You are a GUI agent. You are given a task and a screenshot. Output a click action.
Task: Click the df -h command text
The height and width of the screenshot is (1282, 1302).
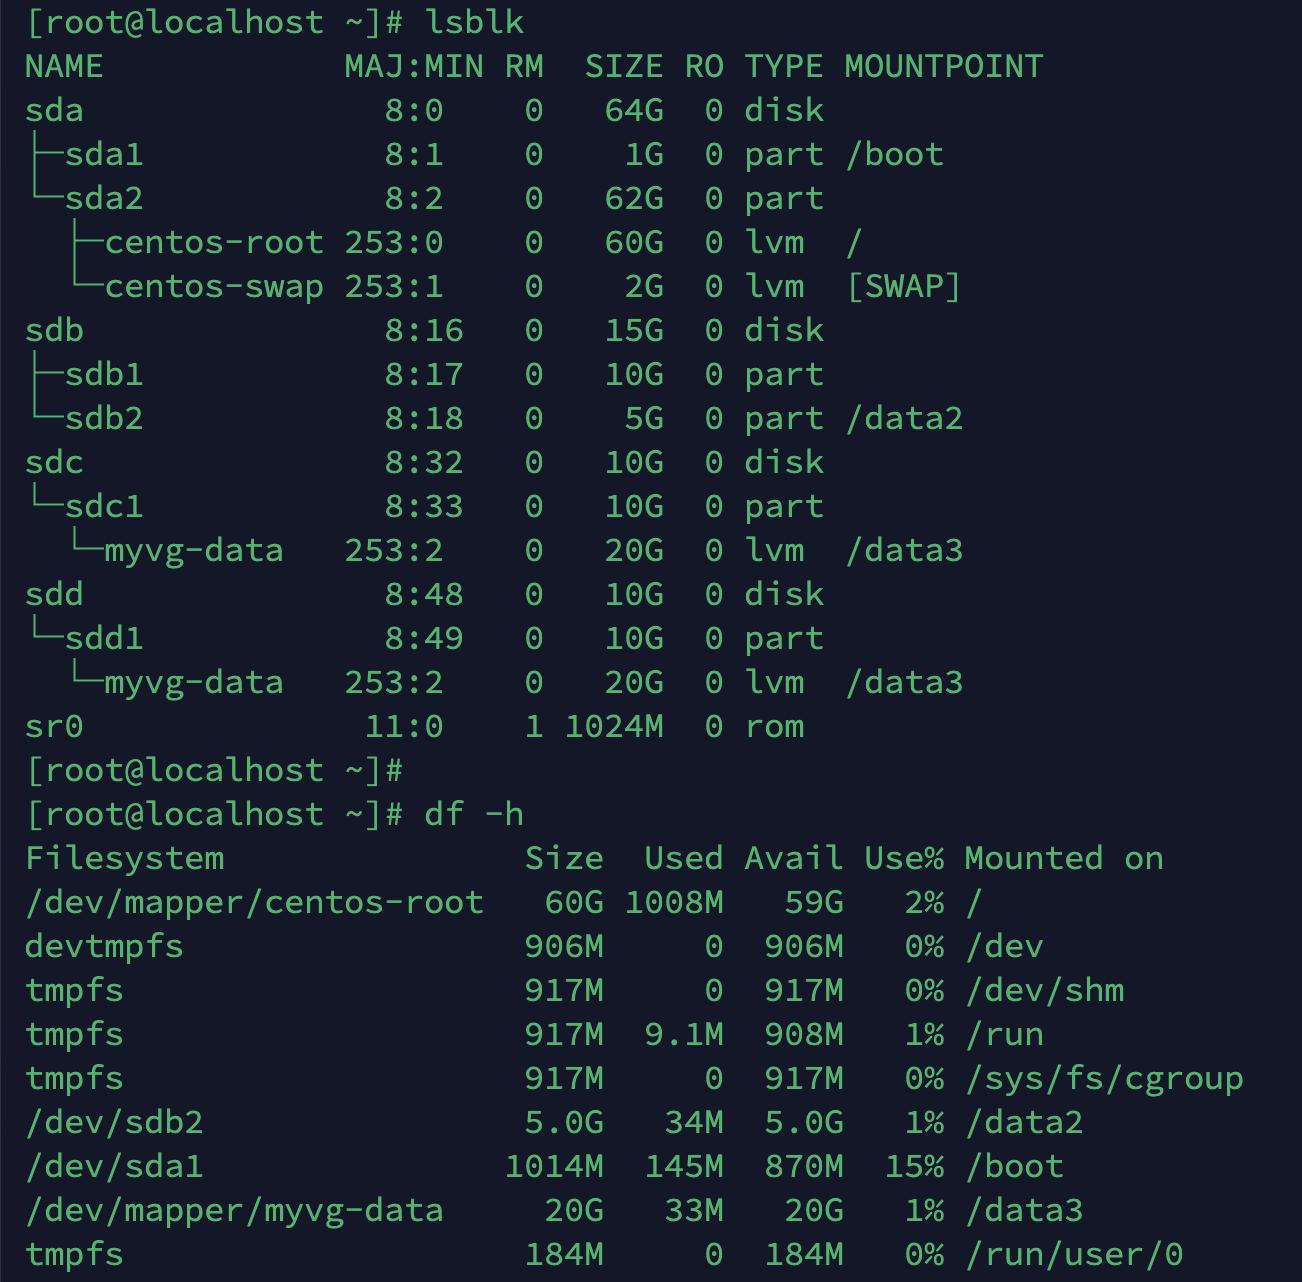(x=474, y=814)
